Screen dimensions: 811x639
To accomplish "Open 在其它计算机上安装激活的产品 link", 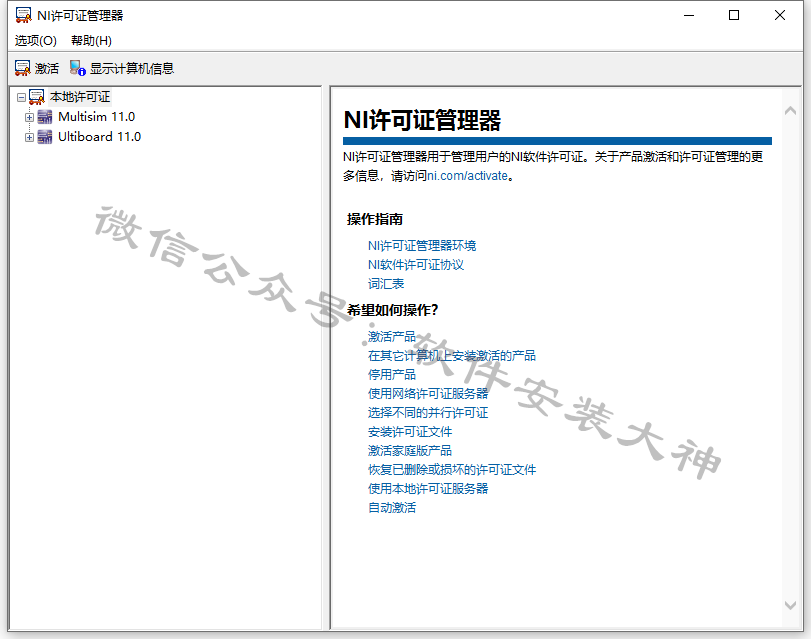I will [452, 355].
